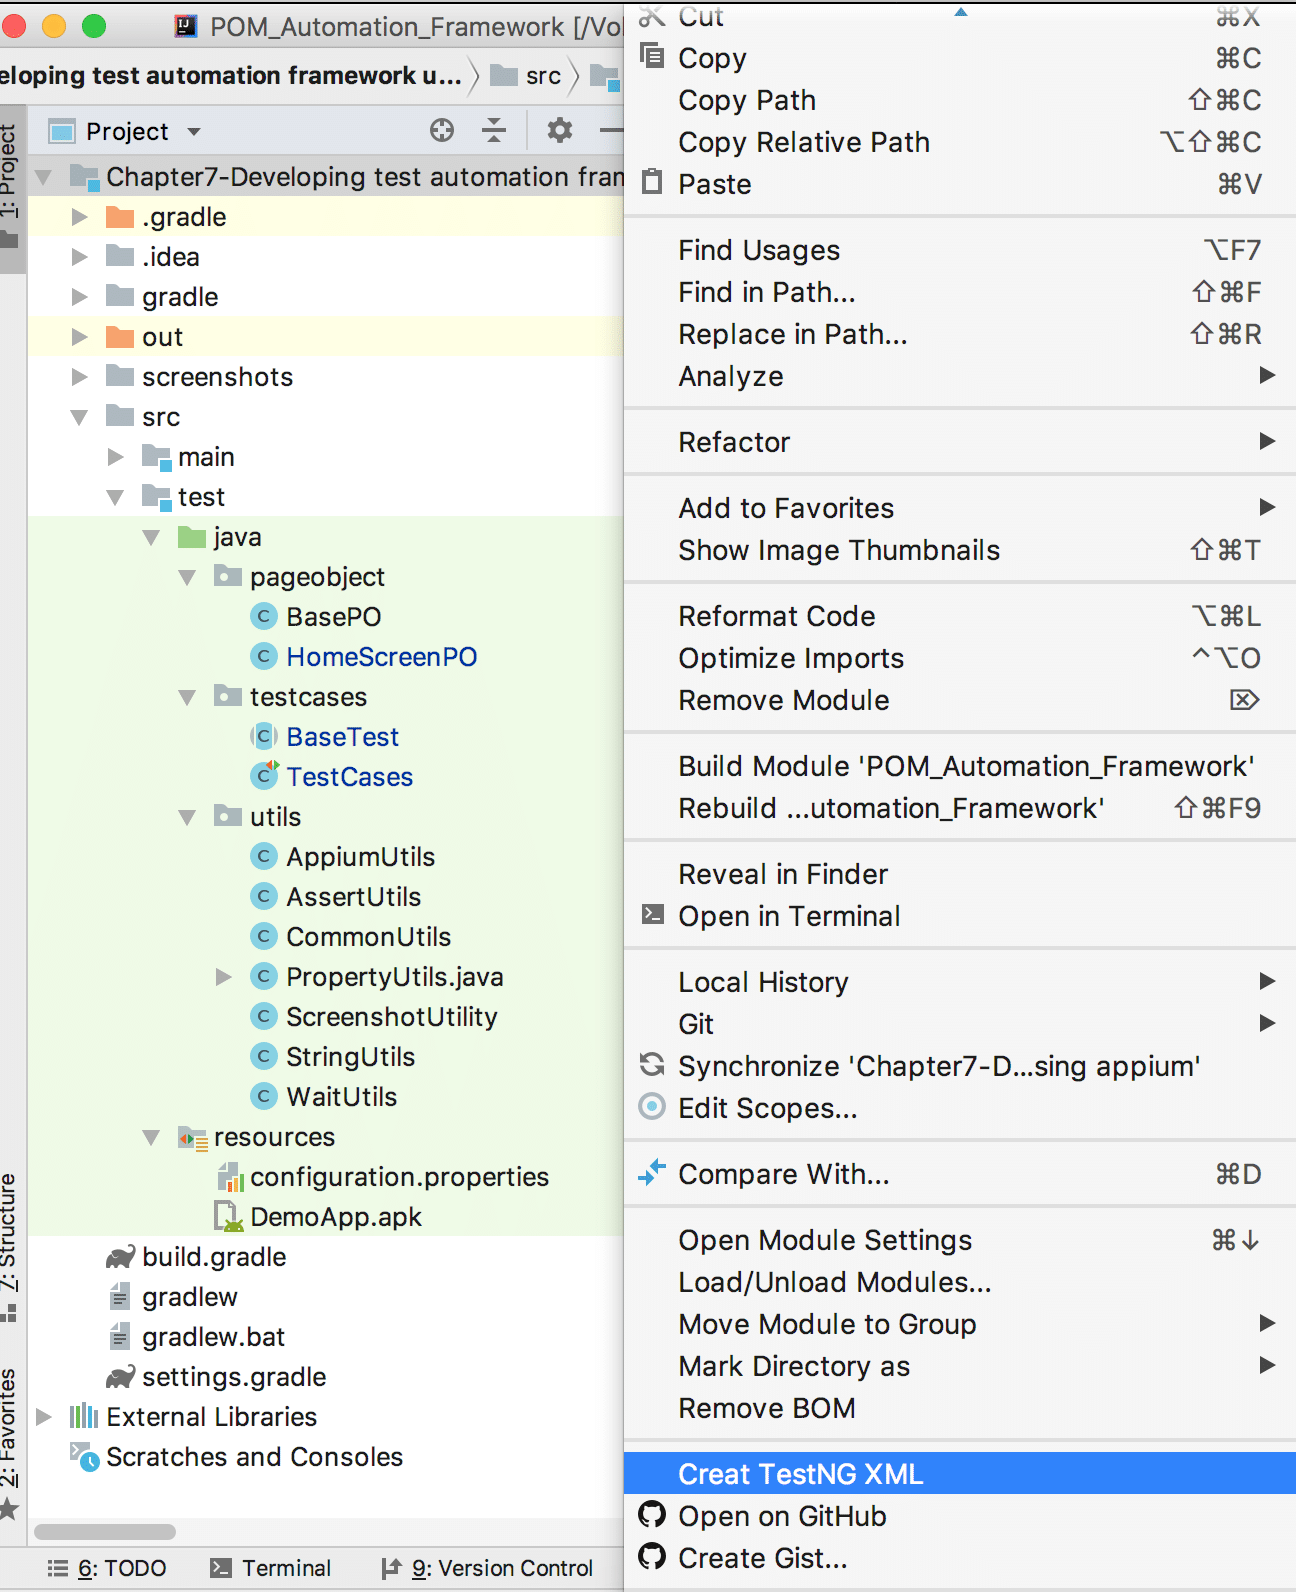Click the context menu scroll-up arrow
The image size is (1296, 1592).
[961, 11]
